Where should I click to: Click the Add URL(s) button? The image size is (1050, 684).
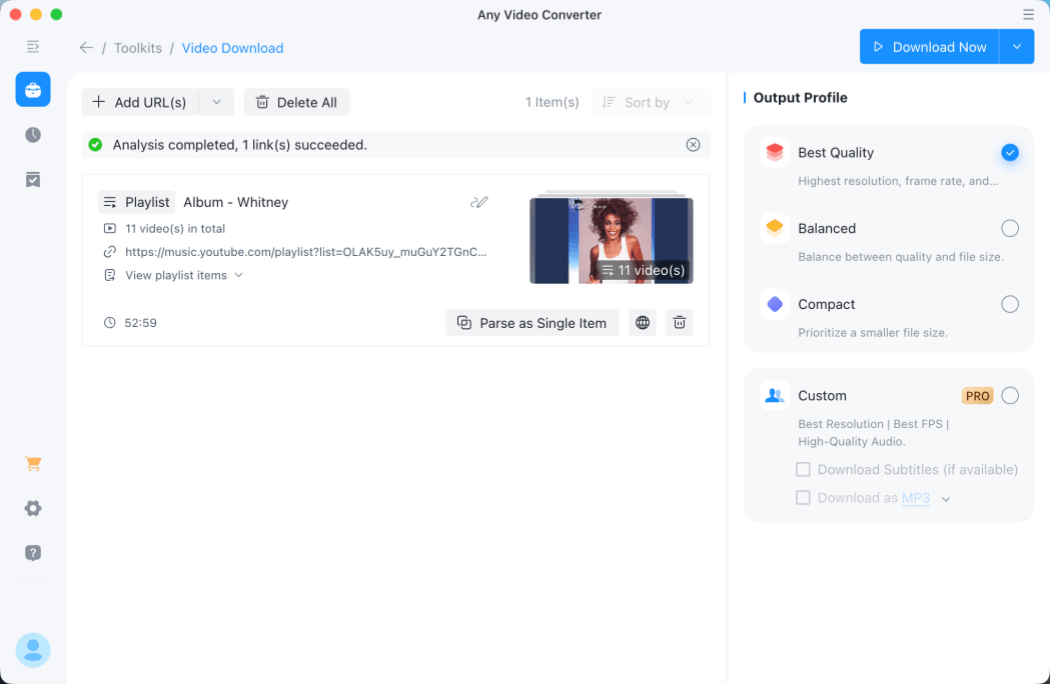140,102
